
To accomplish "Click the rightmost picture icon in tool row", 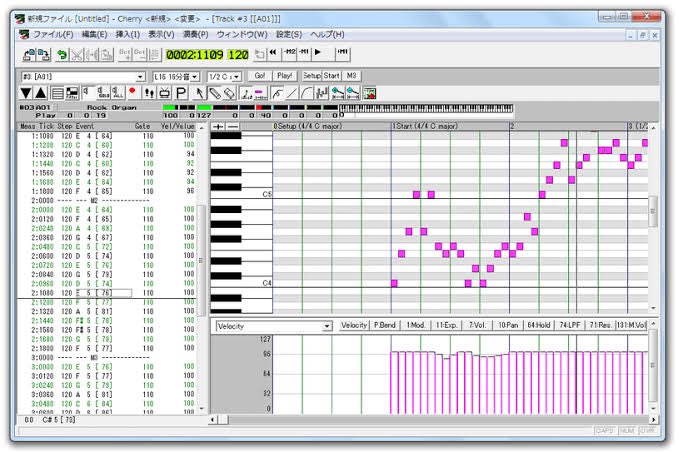I will [369, 93].
